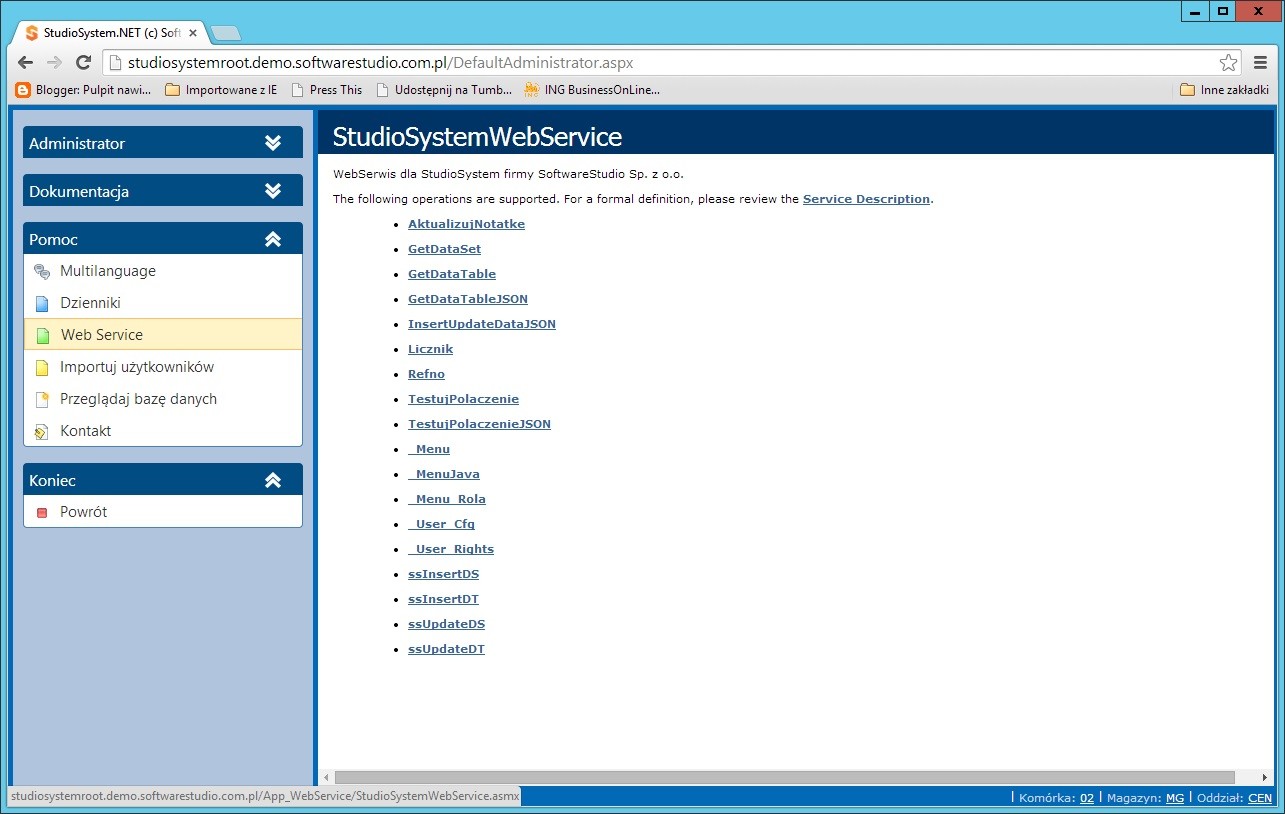Open the Chrome hamburger menu

point(1260,62)
